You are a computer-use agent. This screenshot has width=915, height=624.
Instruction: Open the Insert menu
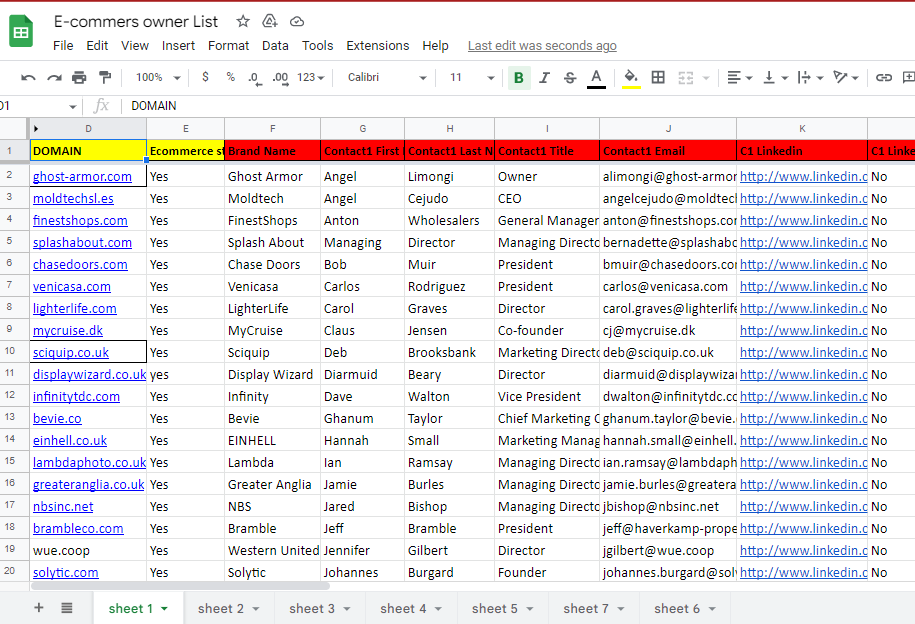179,46
